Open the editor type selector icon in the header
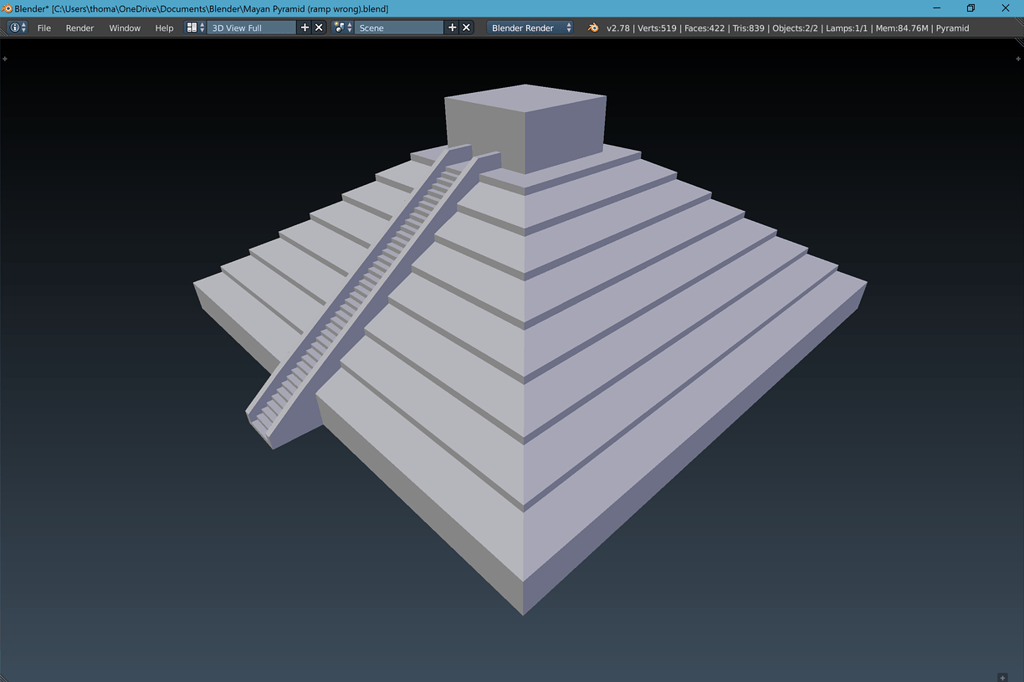This screenshot has width=1024, height=682. [x=15, y=28]
